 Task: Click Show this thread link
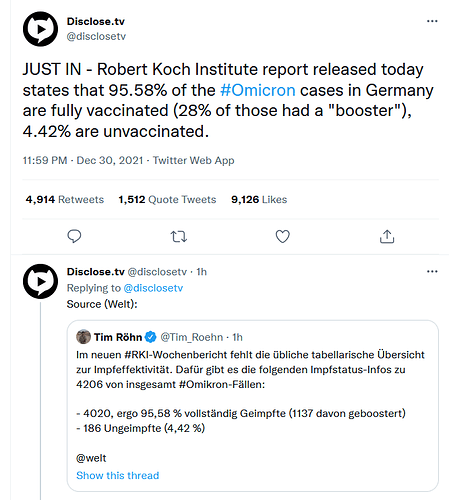118,475
